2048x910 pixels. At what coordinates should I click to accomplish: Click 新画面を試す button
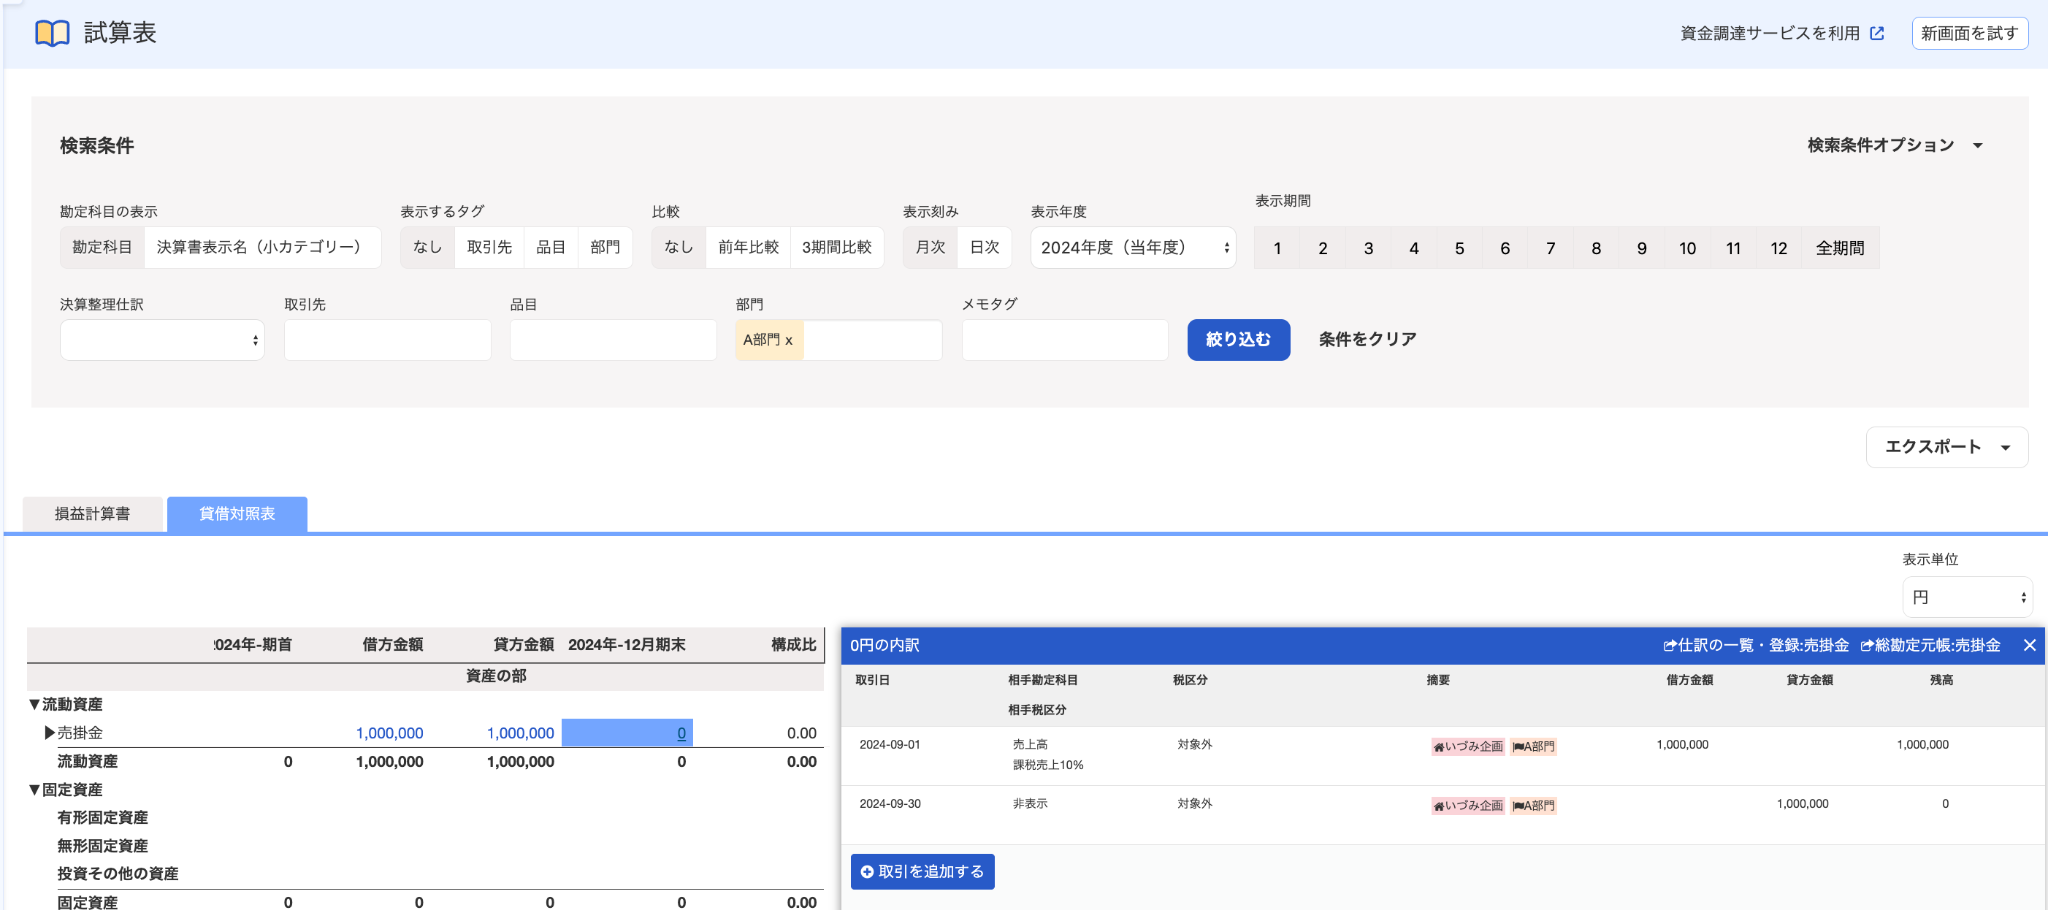pos(1969,33)
